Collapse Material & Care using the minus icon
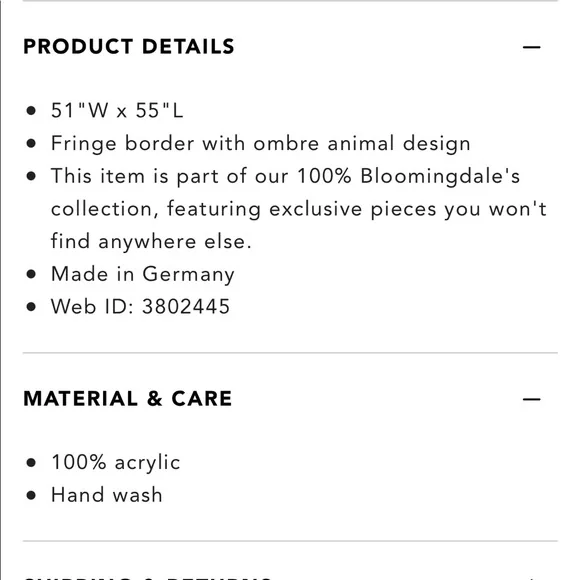Screen dimensions: 580x580 coord(532,399)
